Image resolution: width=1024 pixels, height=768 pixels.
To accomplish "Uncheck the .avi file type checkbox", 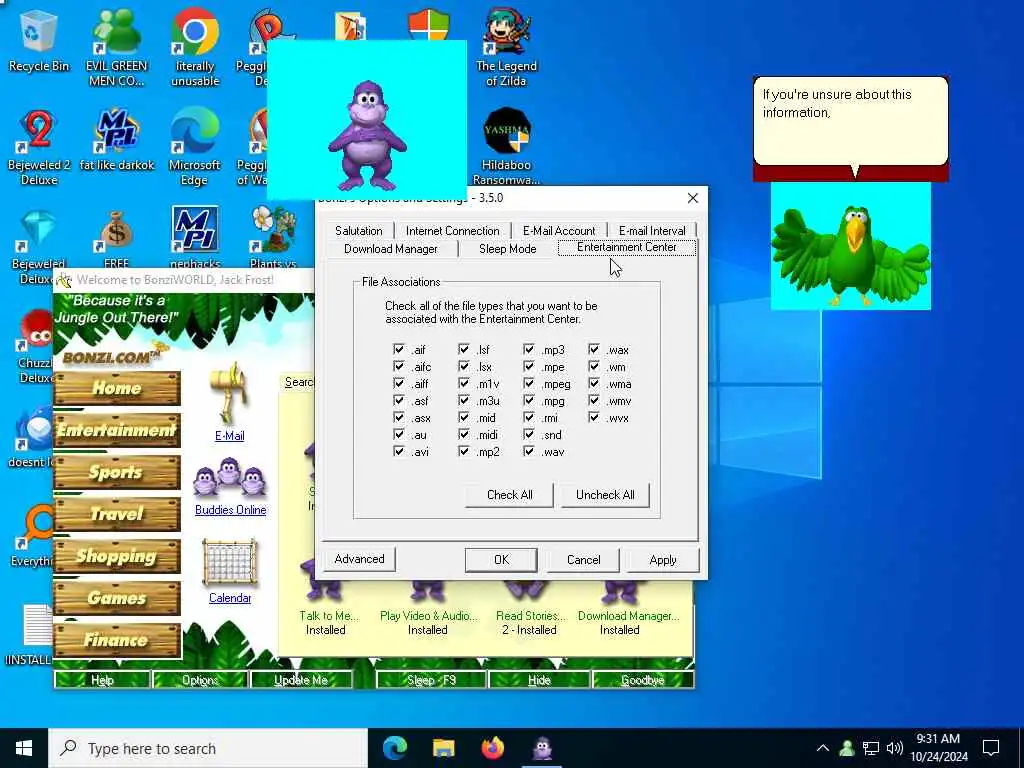I will pyautogui.click(x=398, y=451).
